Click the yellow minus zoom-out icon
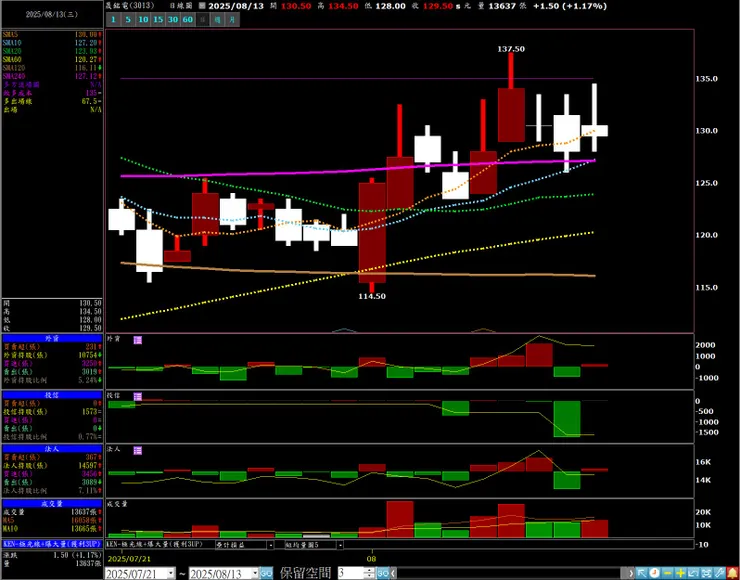 click(668, 573)
